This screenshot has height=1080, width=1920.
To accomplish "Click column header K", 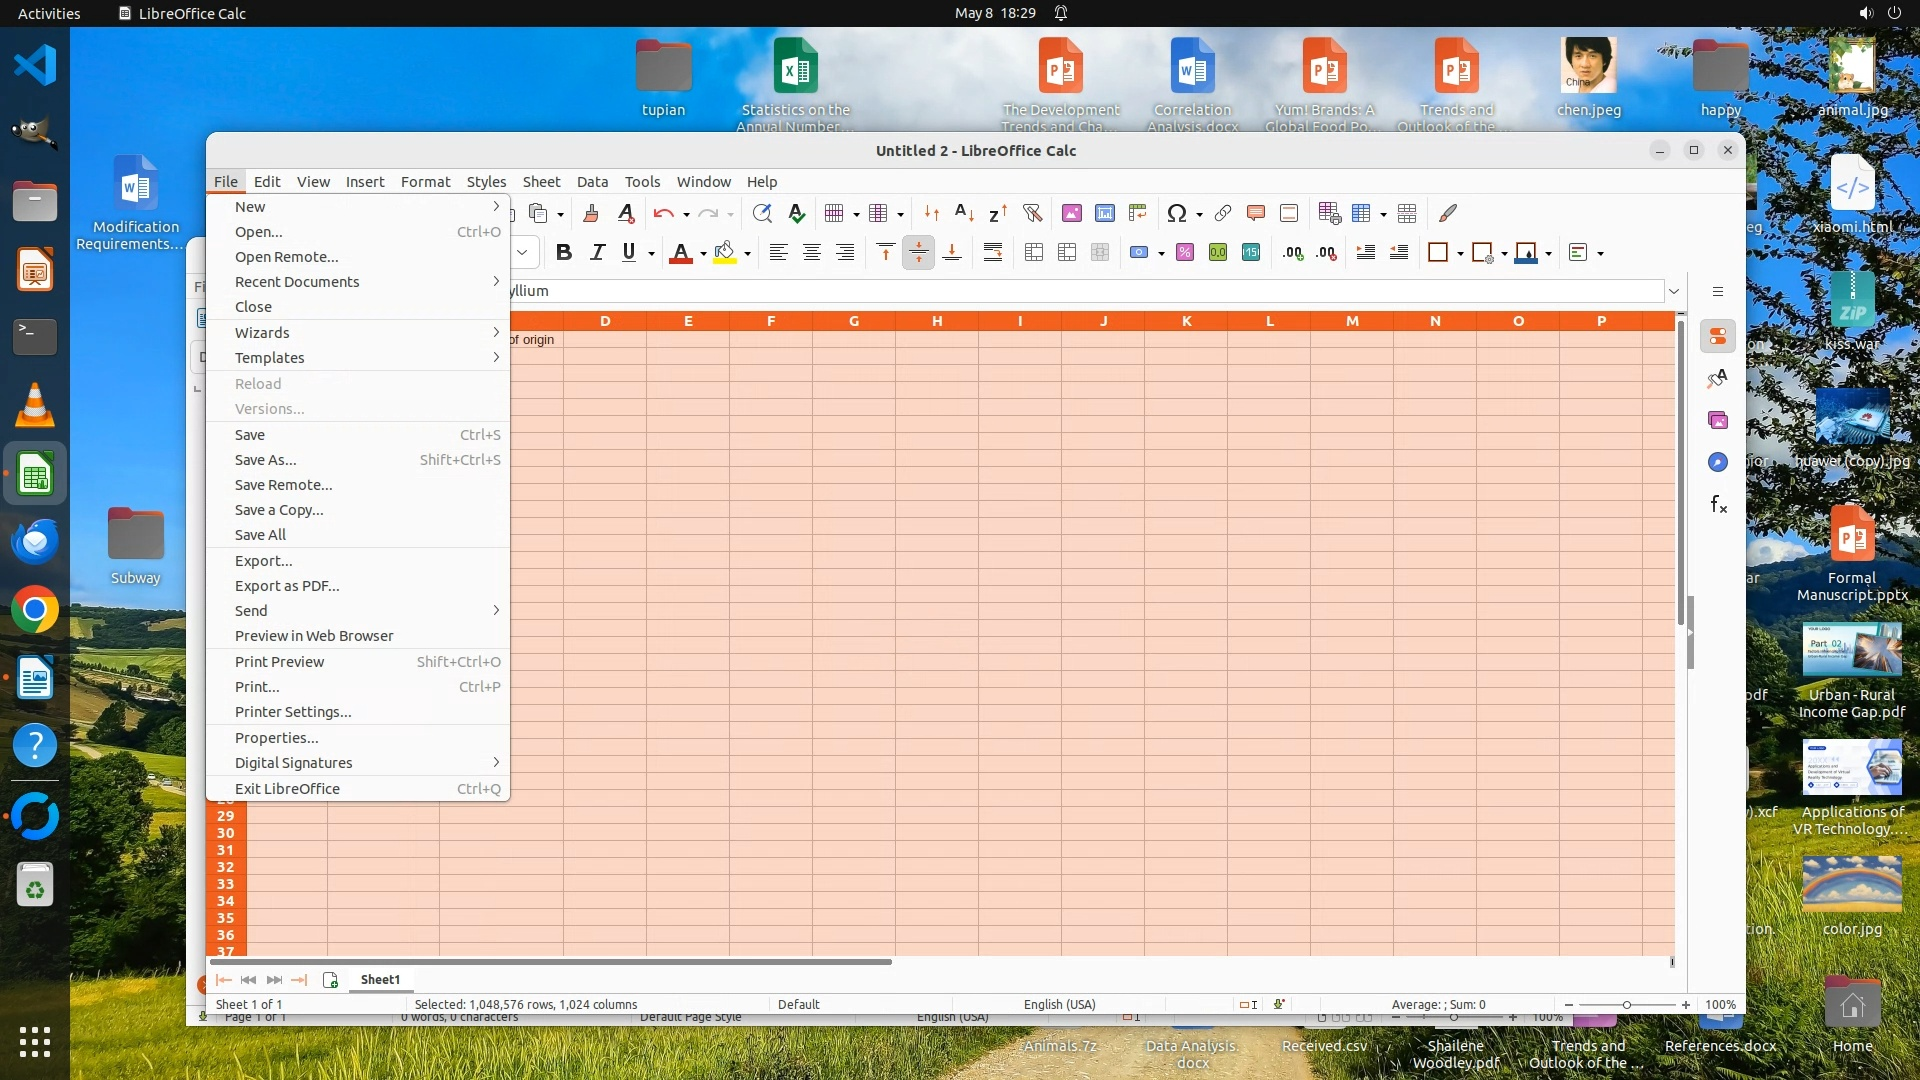I will coord(1187,321).
